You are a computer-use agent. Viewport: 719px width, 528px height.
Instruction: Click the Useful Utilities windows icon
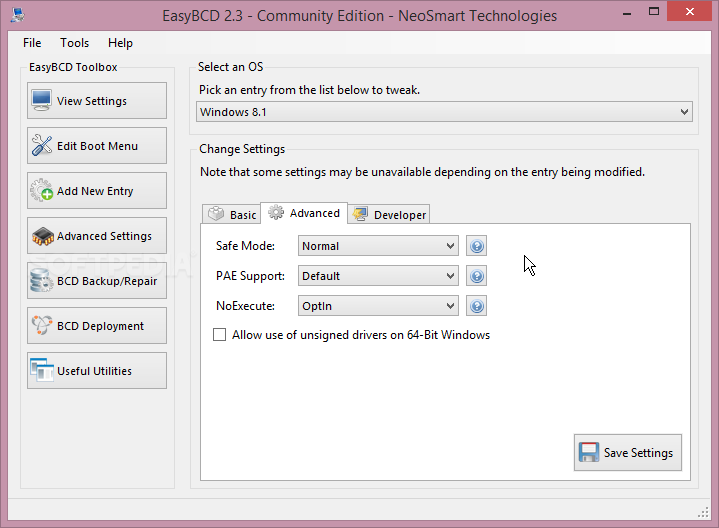pyautogui.click(x=42, y=370)
